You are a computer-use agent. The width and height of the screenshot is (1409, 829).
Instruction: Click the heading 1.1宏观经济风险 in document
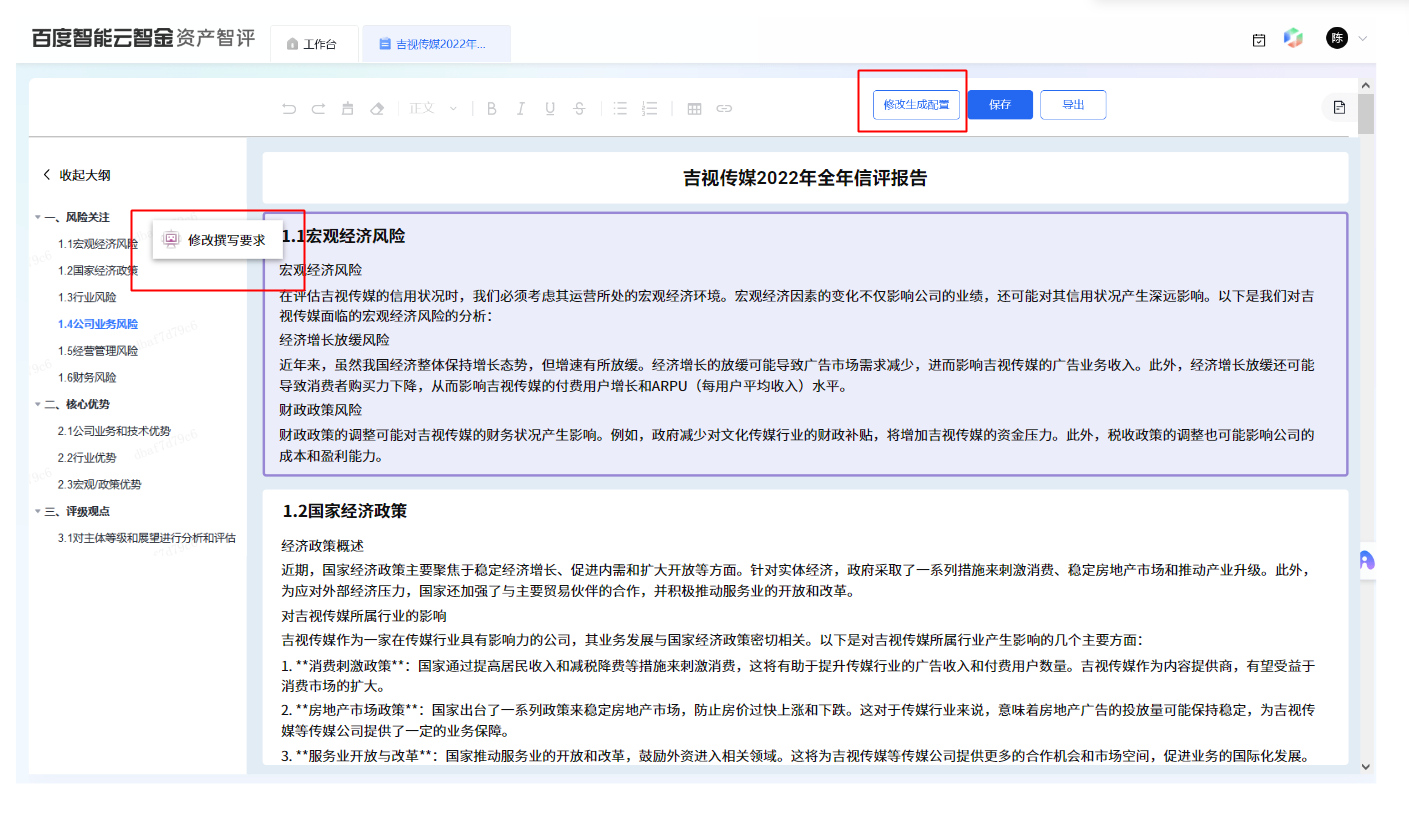[344, 237]
